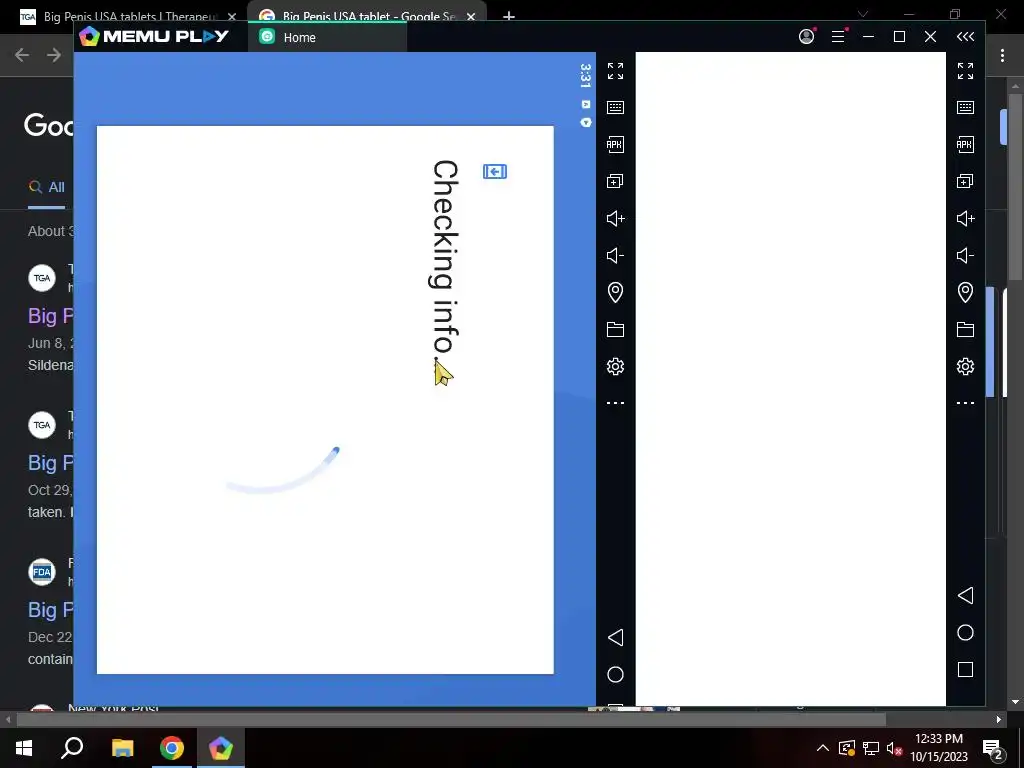The width and height of the screenshot is (1024, 768).
Task: Click muted speaker tray icon
Action: click(x=894, y=749)
